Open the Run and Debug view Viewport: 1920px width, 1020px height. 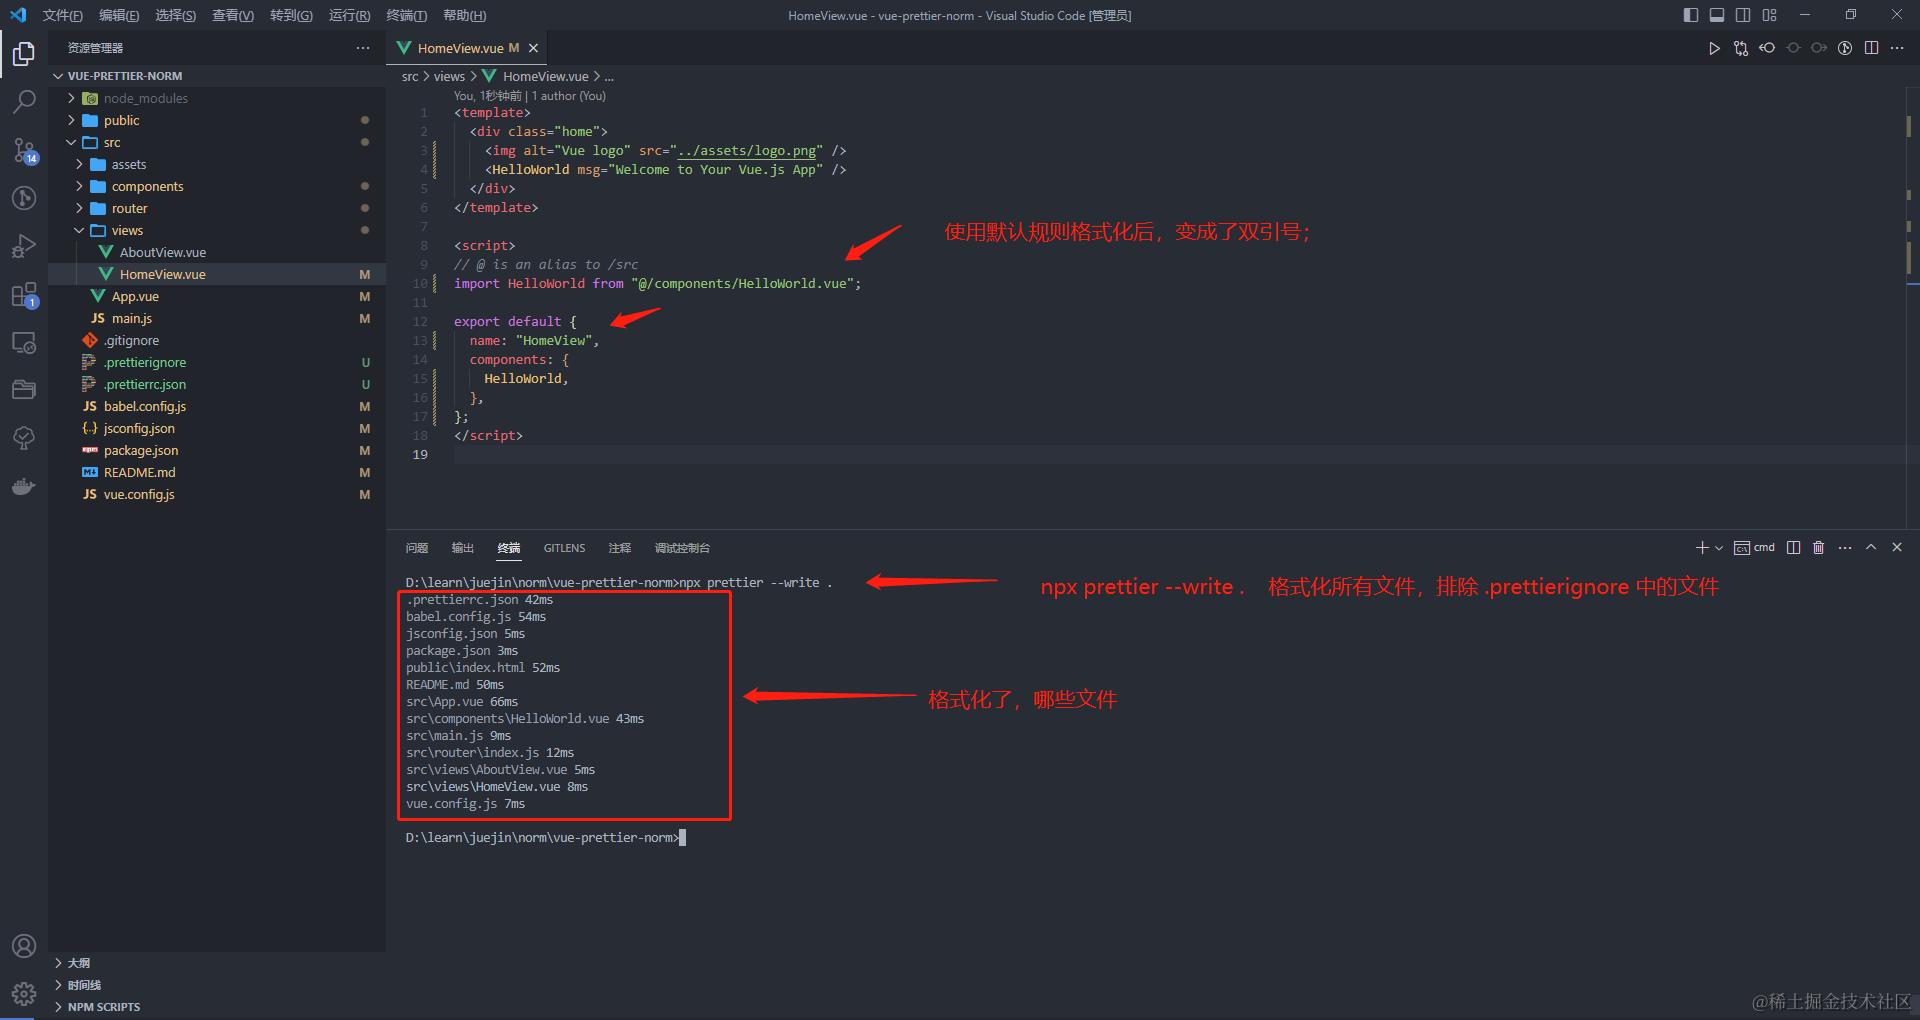pos(24,246)
